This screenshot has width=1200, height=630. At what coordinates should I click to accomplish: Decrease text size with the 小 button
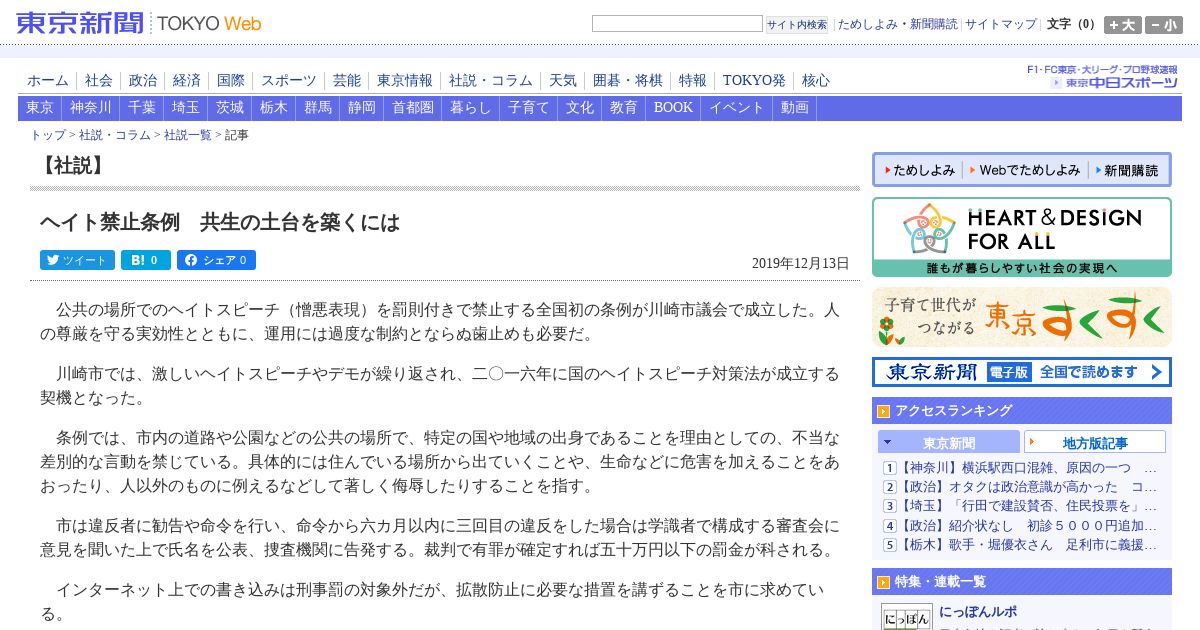click(1164, 25)
